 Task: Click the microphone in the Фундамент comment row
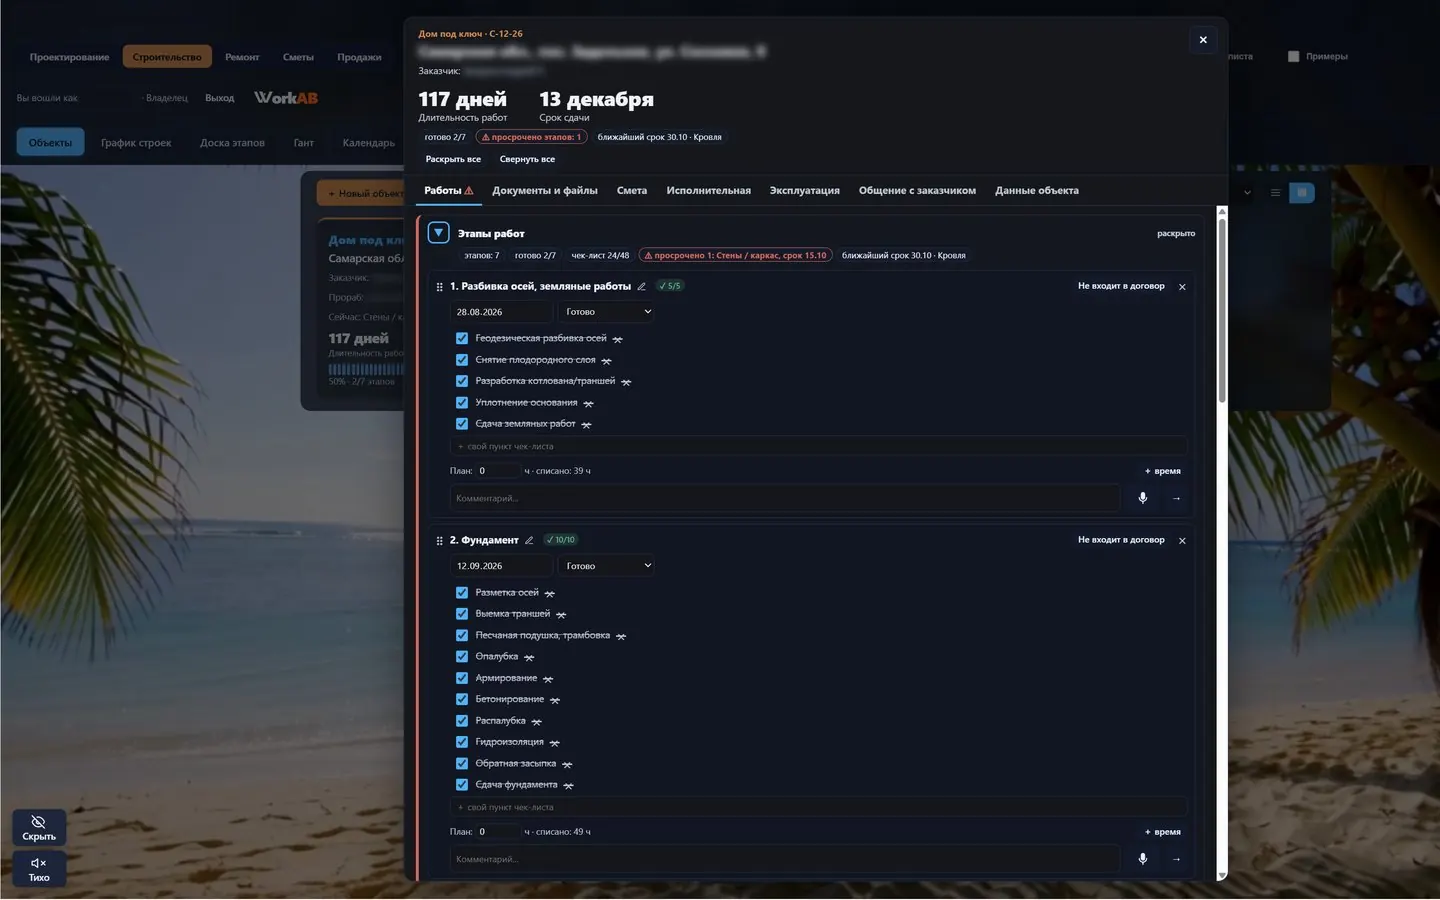point(1143,859)
